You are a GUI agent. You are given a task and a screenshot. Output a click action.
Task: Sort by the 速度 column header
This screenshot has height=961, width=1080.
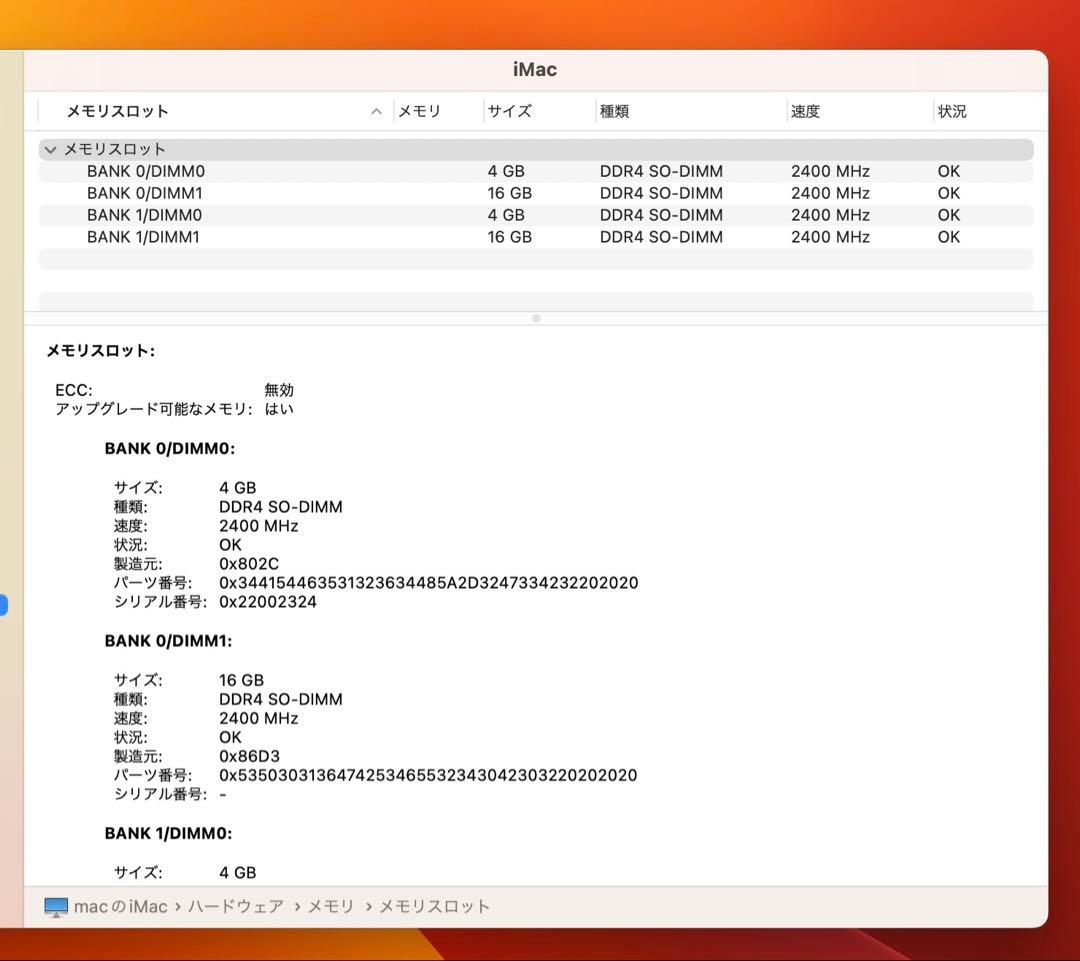pos(804,110)
